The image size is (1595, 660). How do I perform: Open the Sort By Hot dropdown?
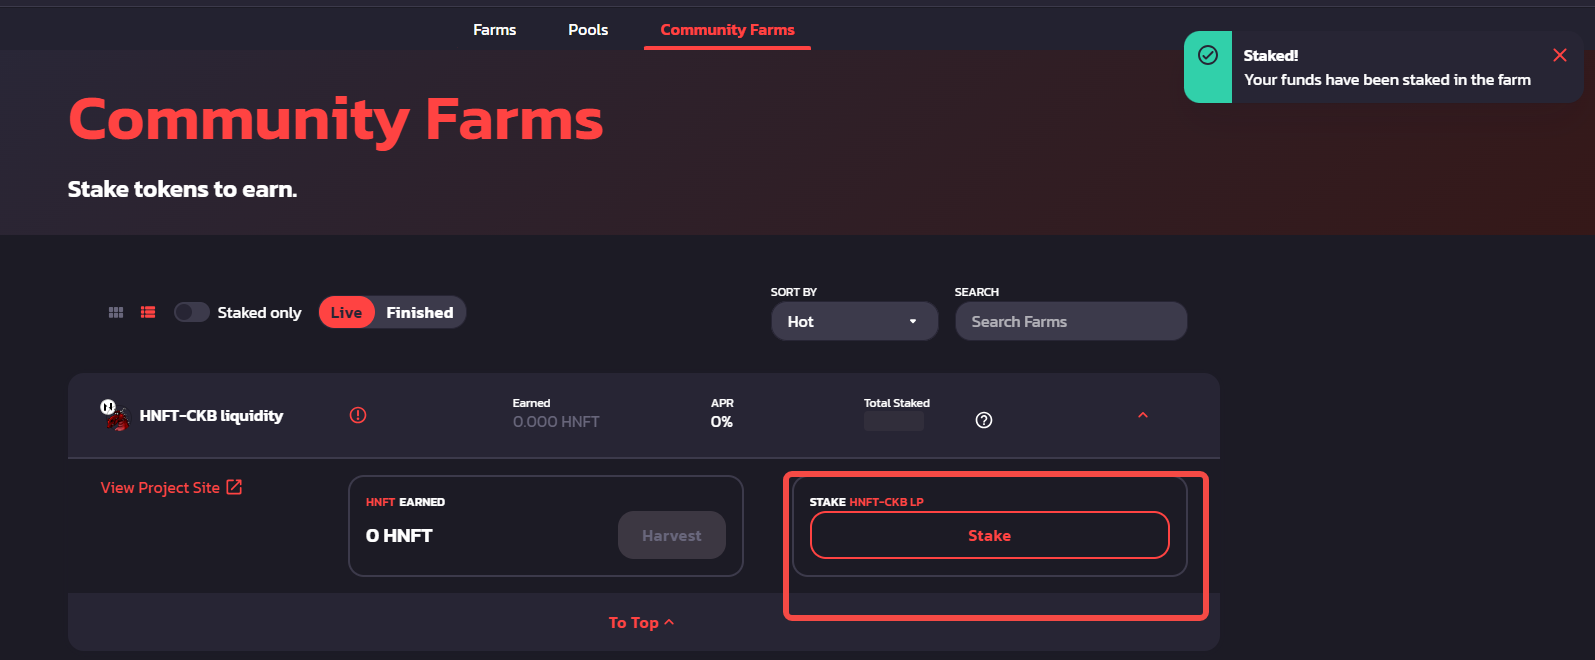(x=854, y=322)
